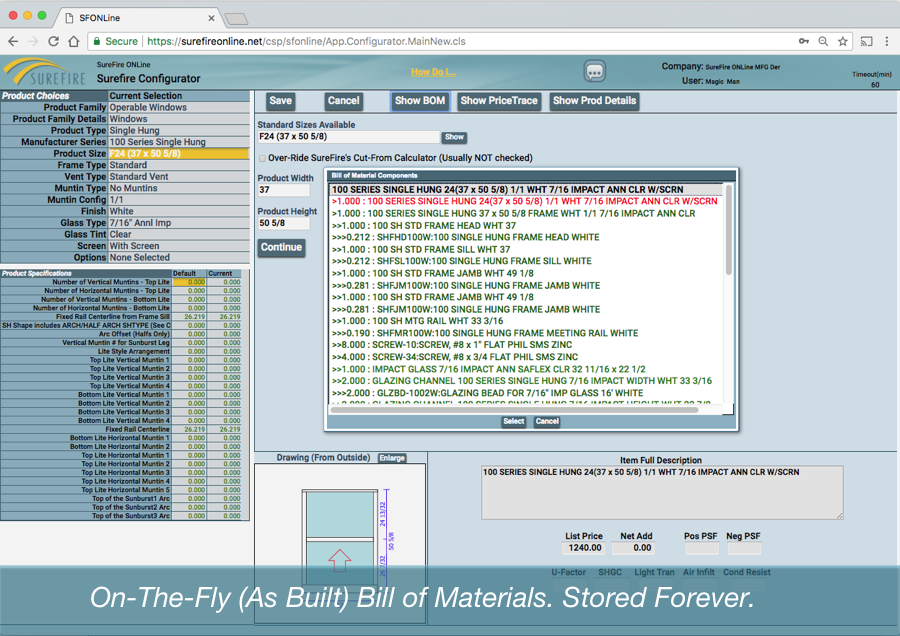The width and height of the screenshot is (900, 636).
Task: Open the How Do I... help link
Action: [x=433, y=72]
